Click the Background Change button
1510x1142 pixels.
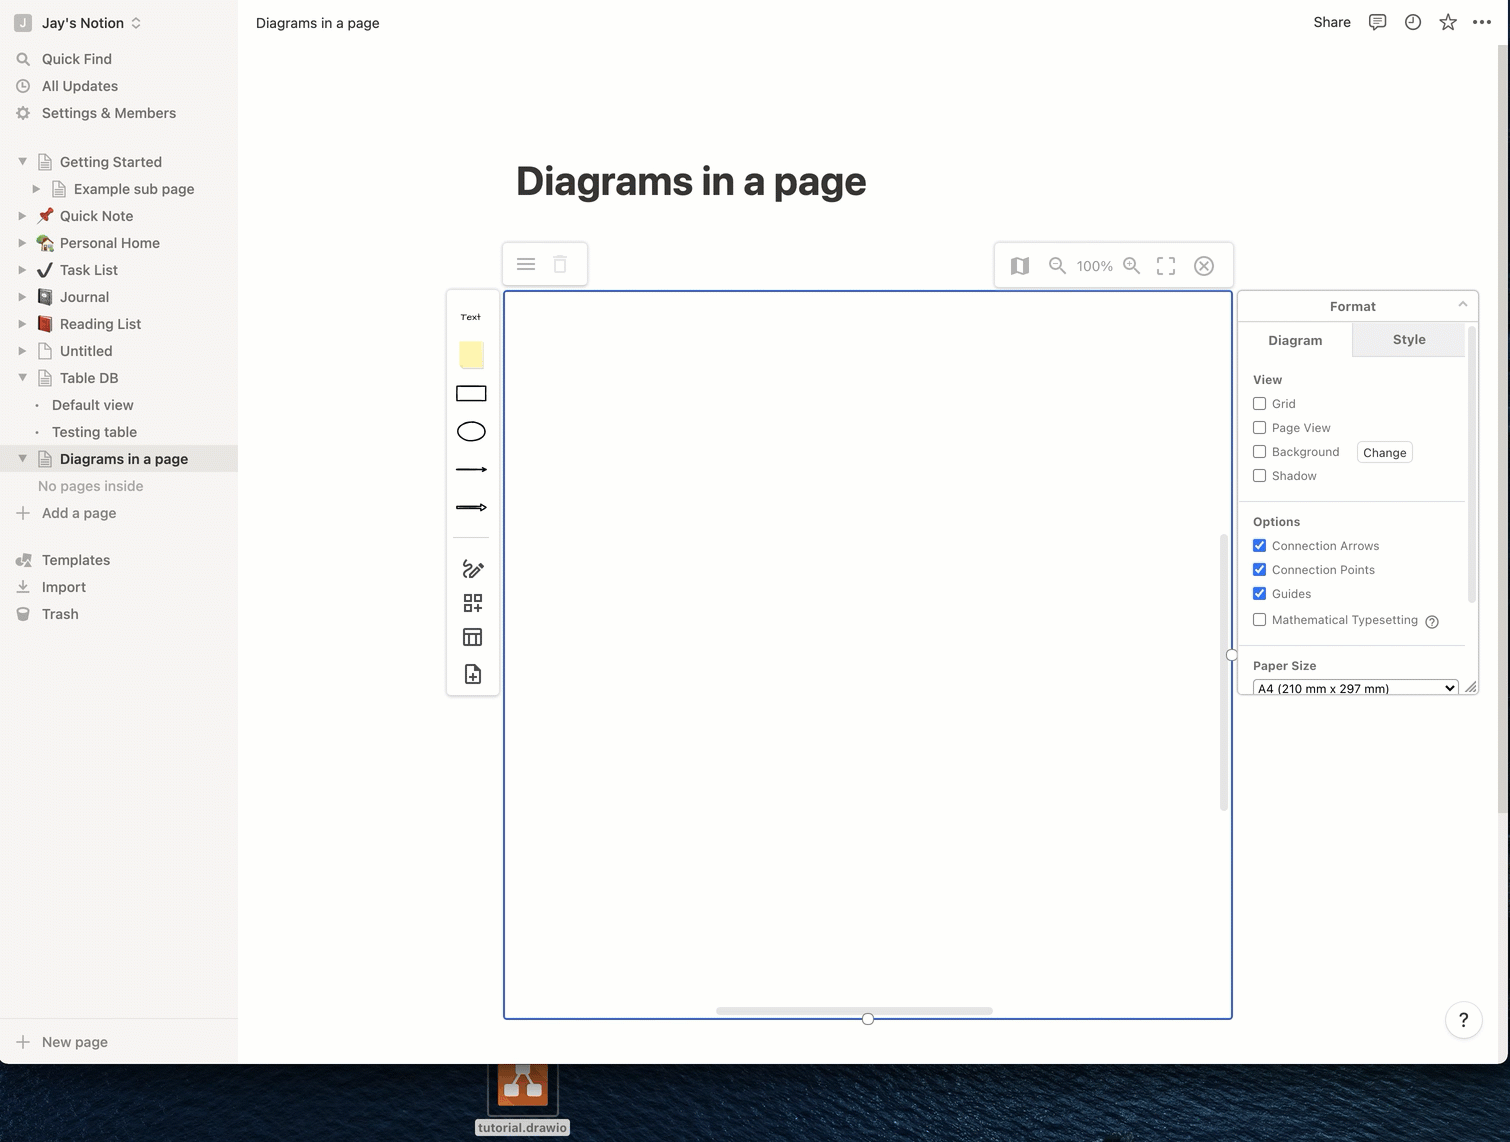click(1384, 452)
